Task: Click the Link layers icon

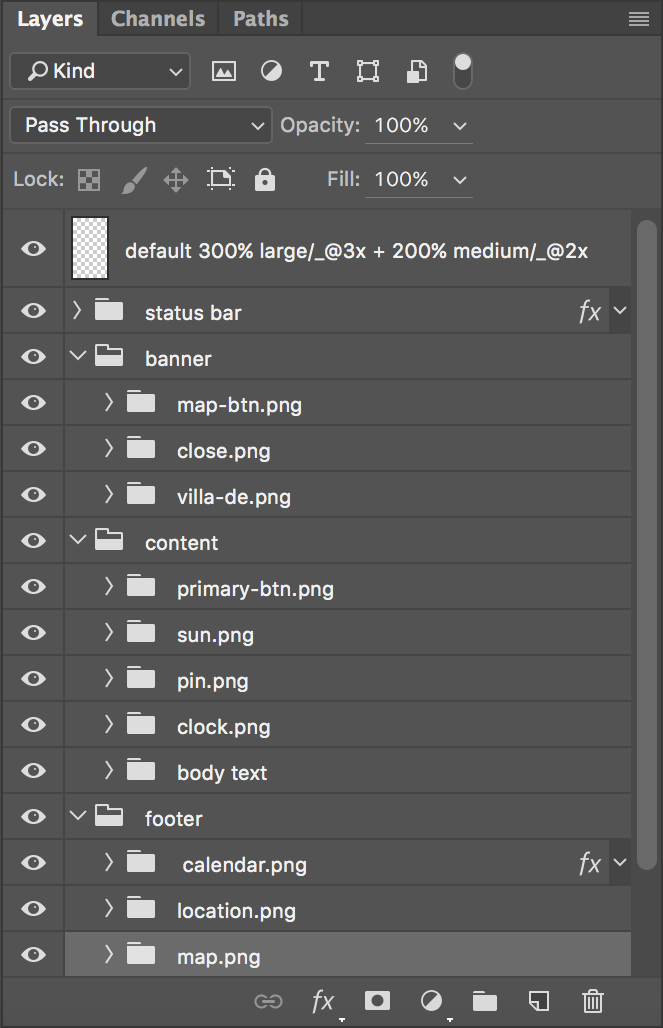Action: click(268, 1001)
